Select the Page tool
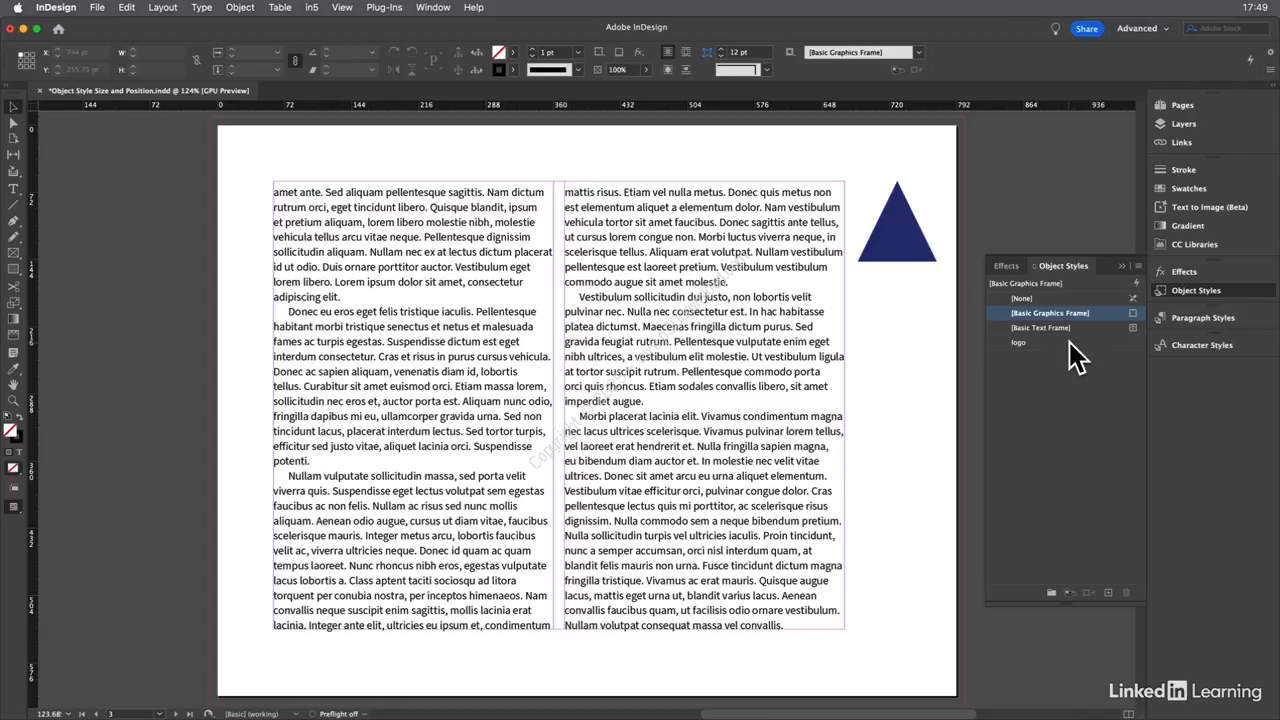Viewport: 1280px width, 720px height. coord(13,138)
